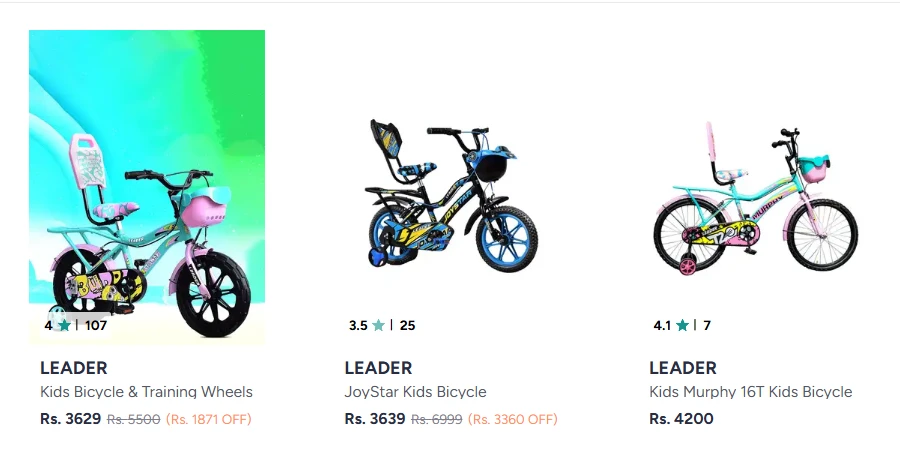Viewport: 900px width, 466px height.
Task: Click the star icon beside the 3.5 rating
Action: (378, 325)
